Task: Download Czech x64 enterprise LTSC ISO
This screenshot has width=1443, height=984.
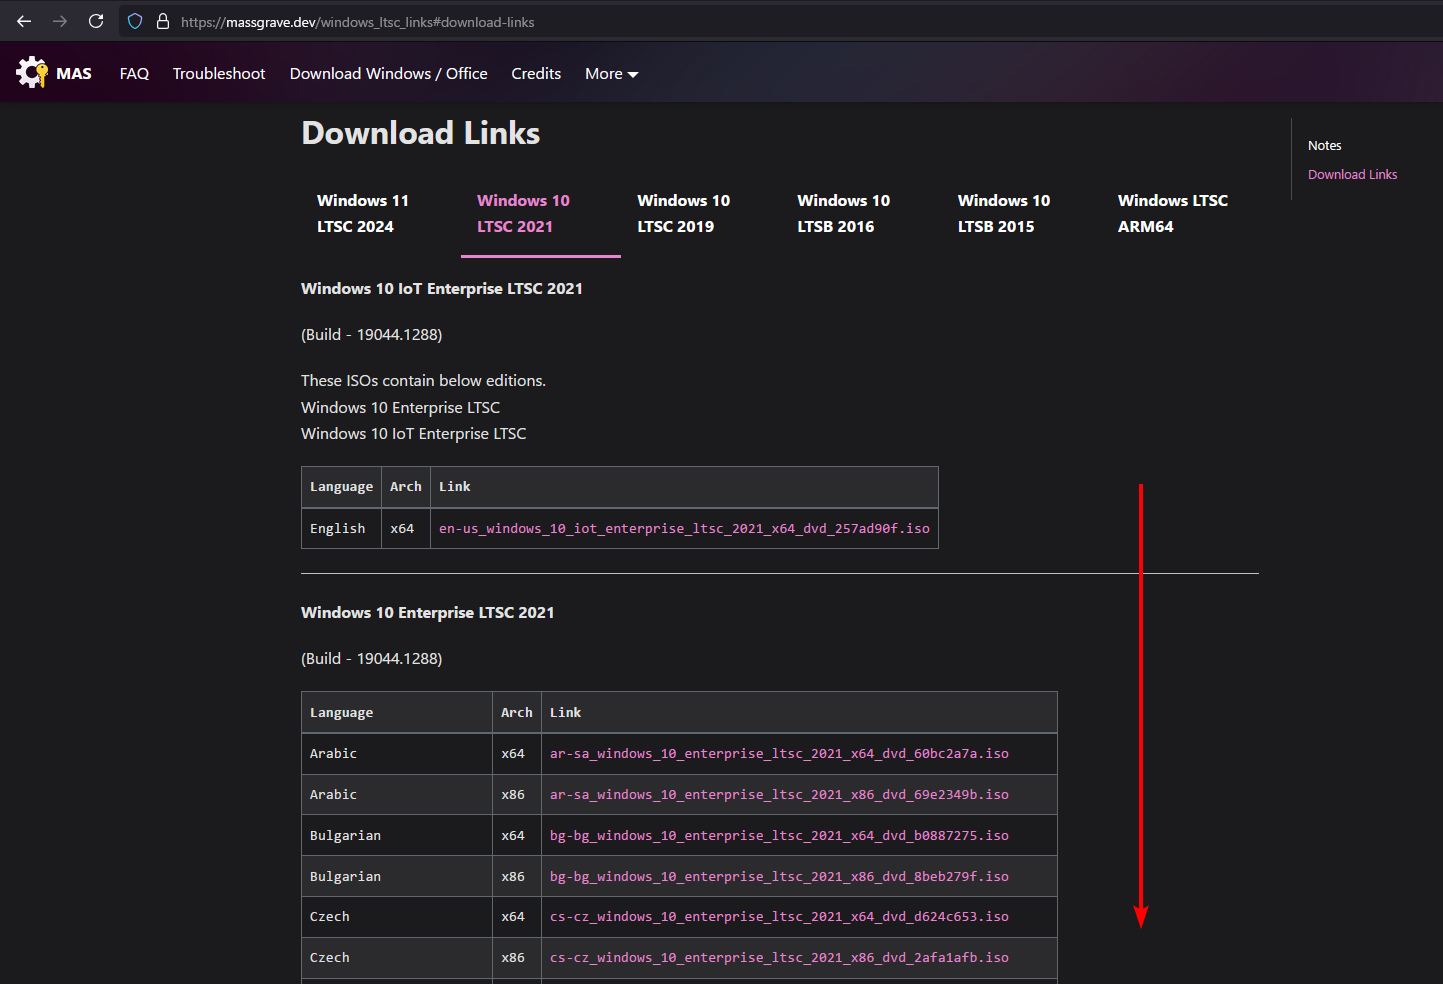Action: [779, 917]
